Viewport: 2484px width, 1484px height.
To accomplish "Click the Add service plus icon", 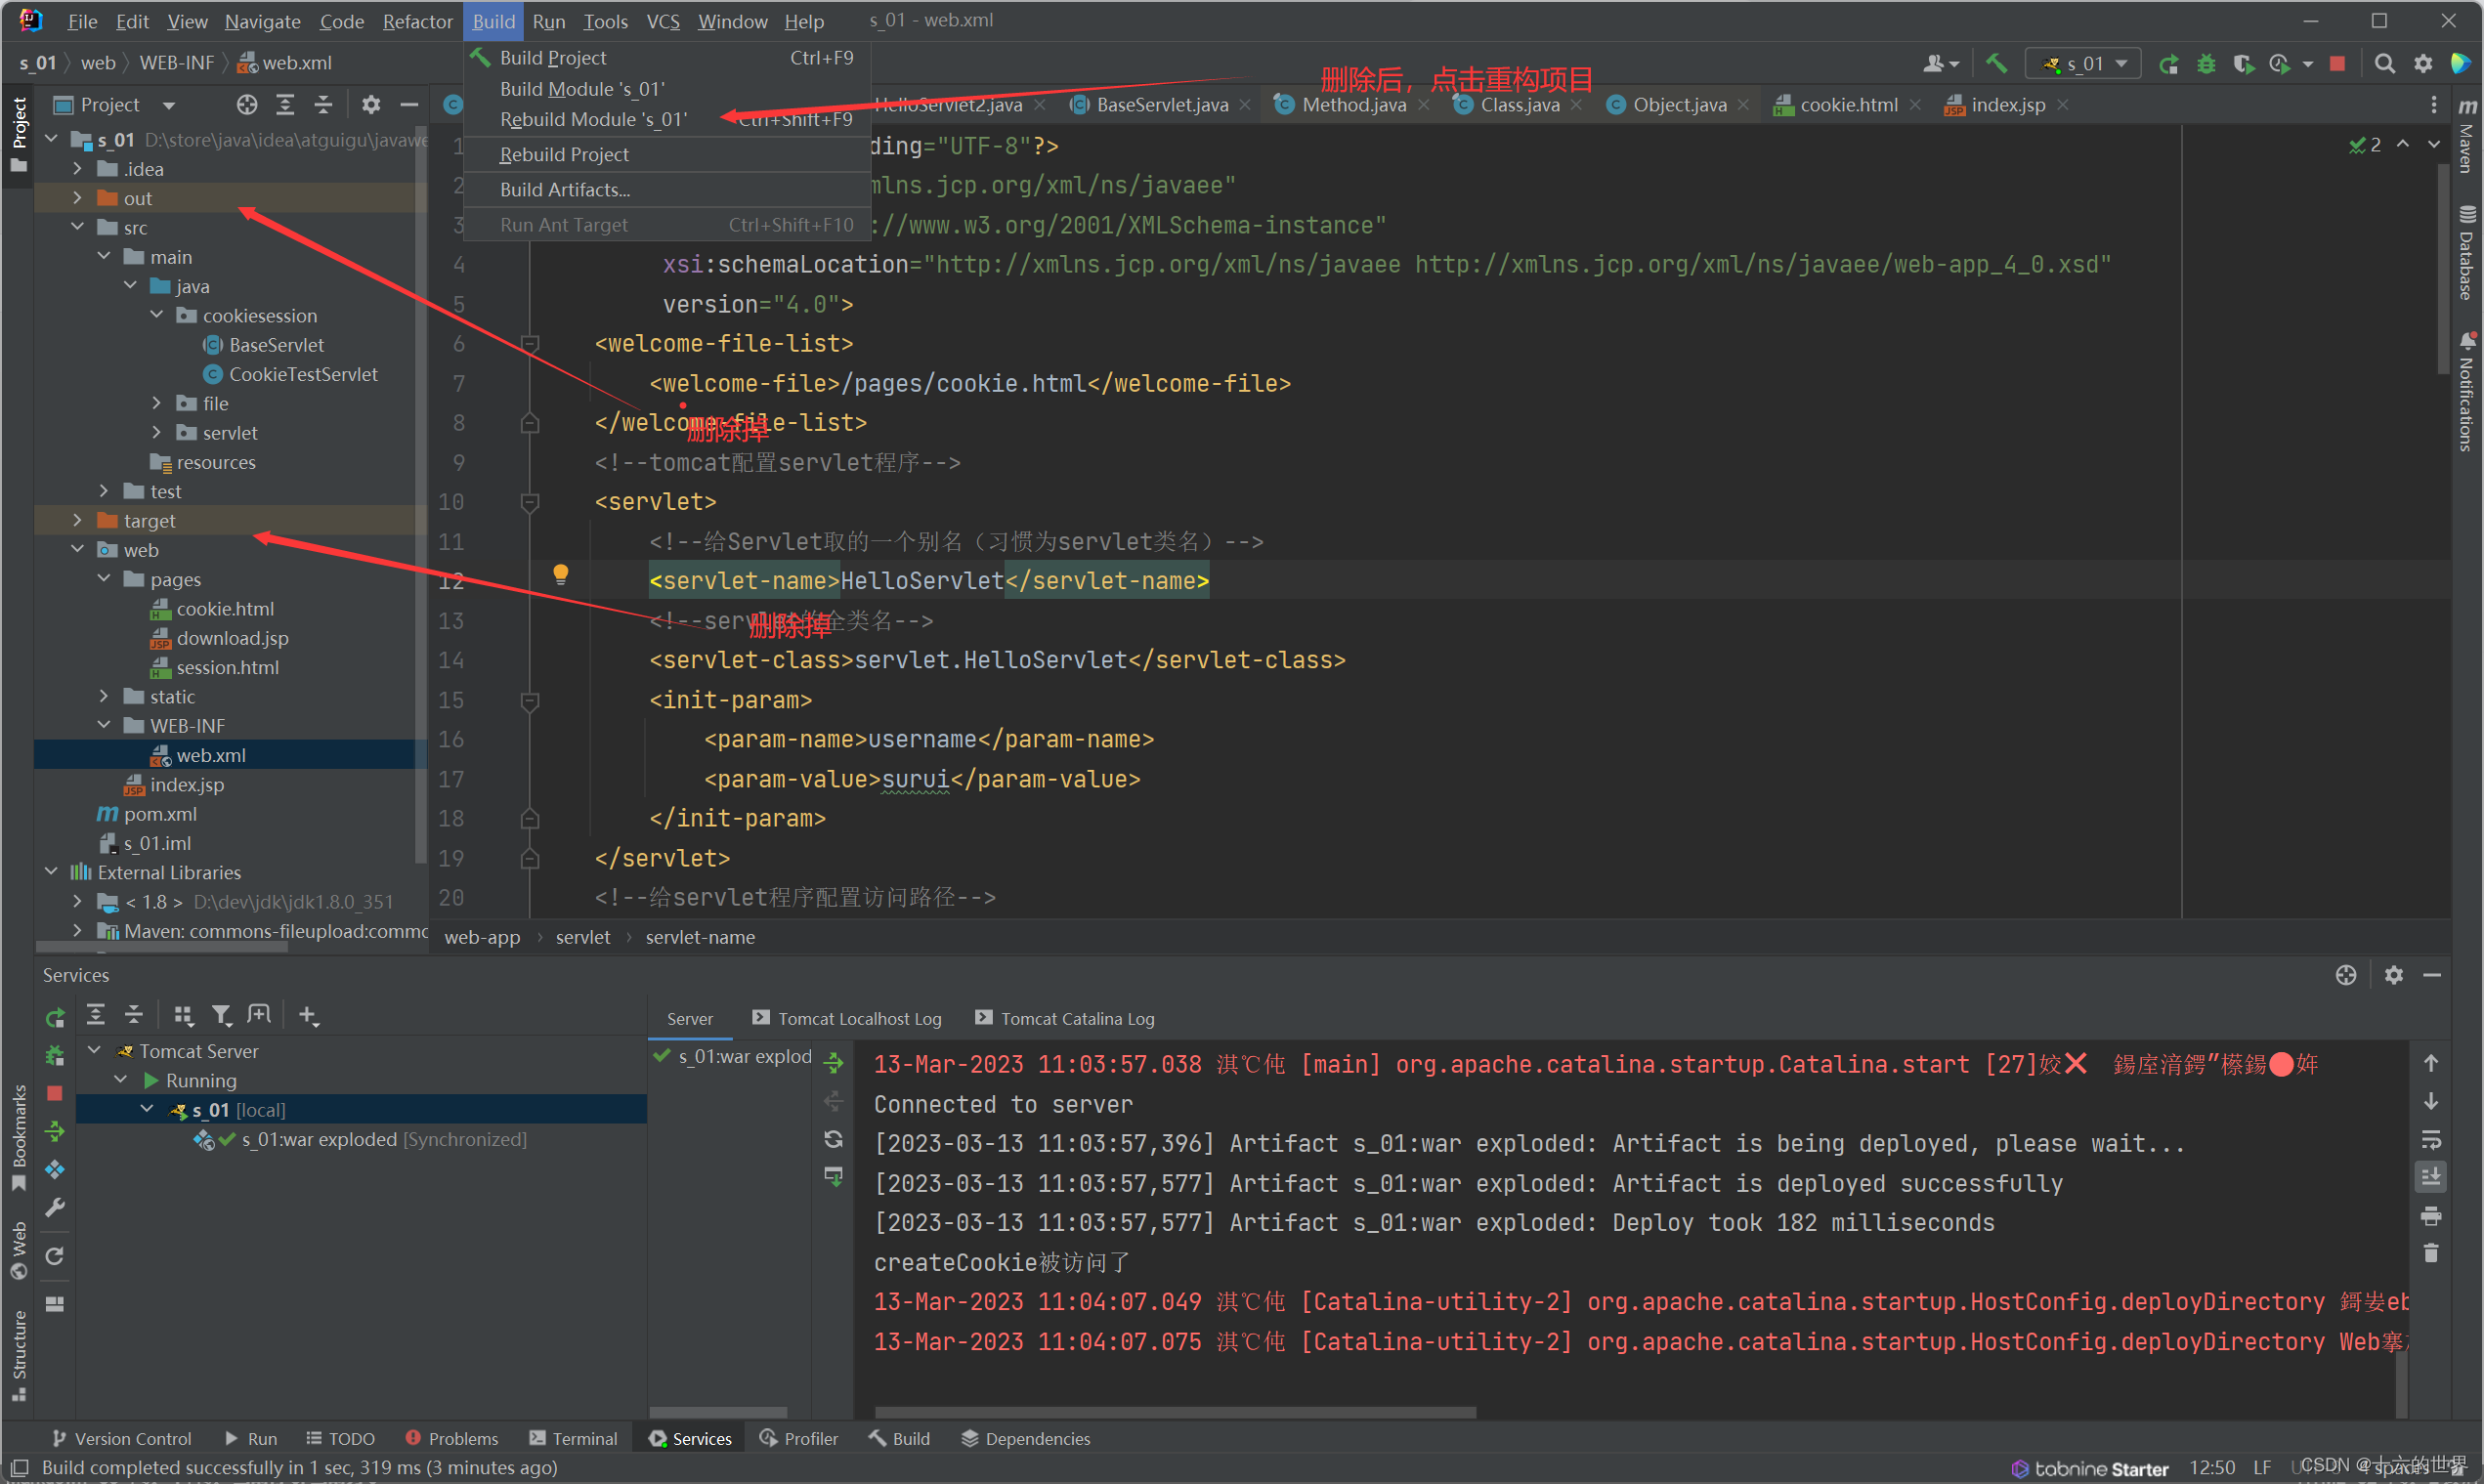I will tap(308, 1016).
